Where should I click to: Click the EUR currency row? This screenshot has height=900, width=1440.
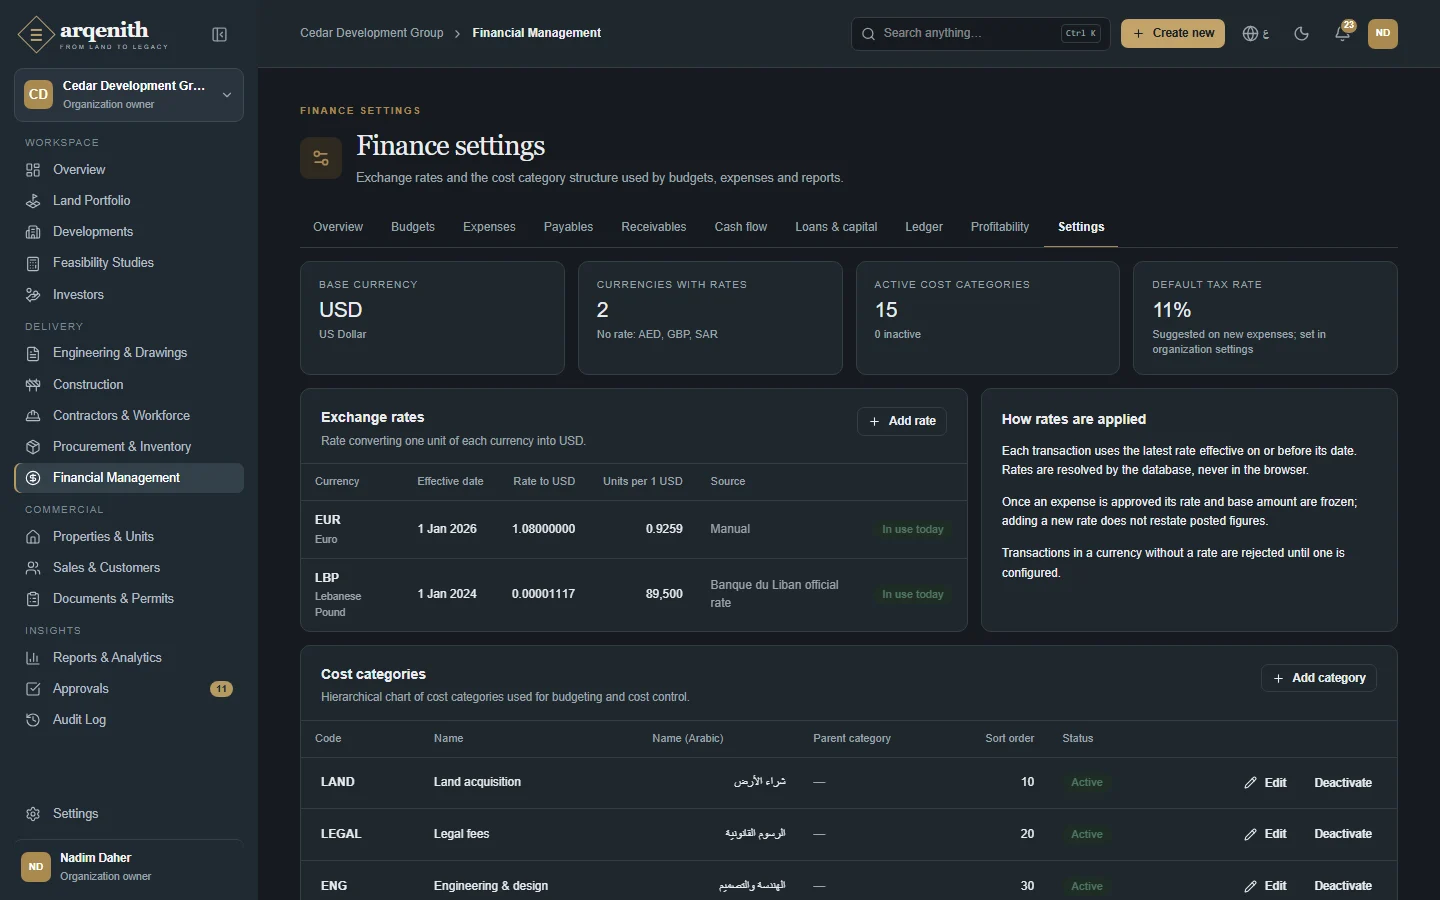point(634,529)
